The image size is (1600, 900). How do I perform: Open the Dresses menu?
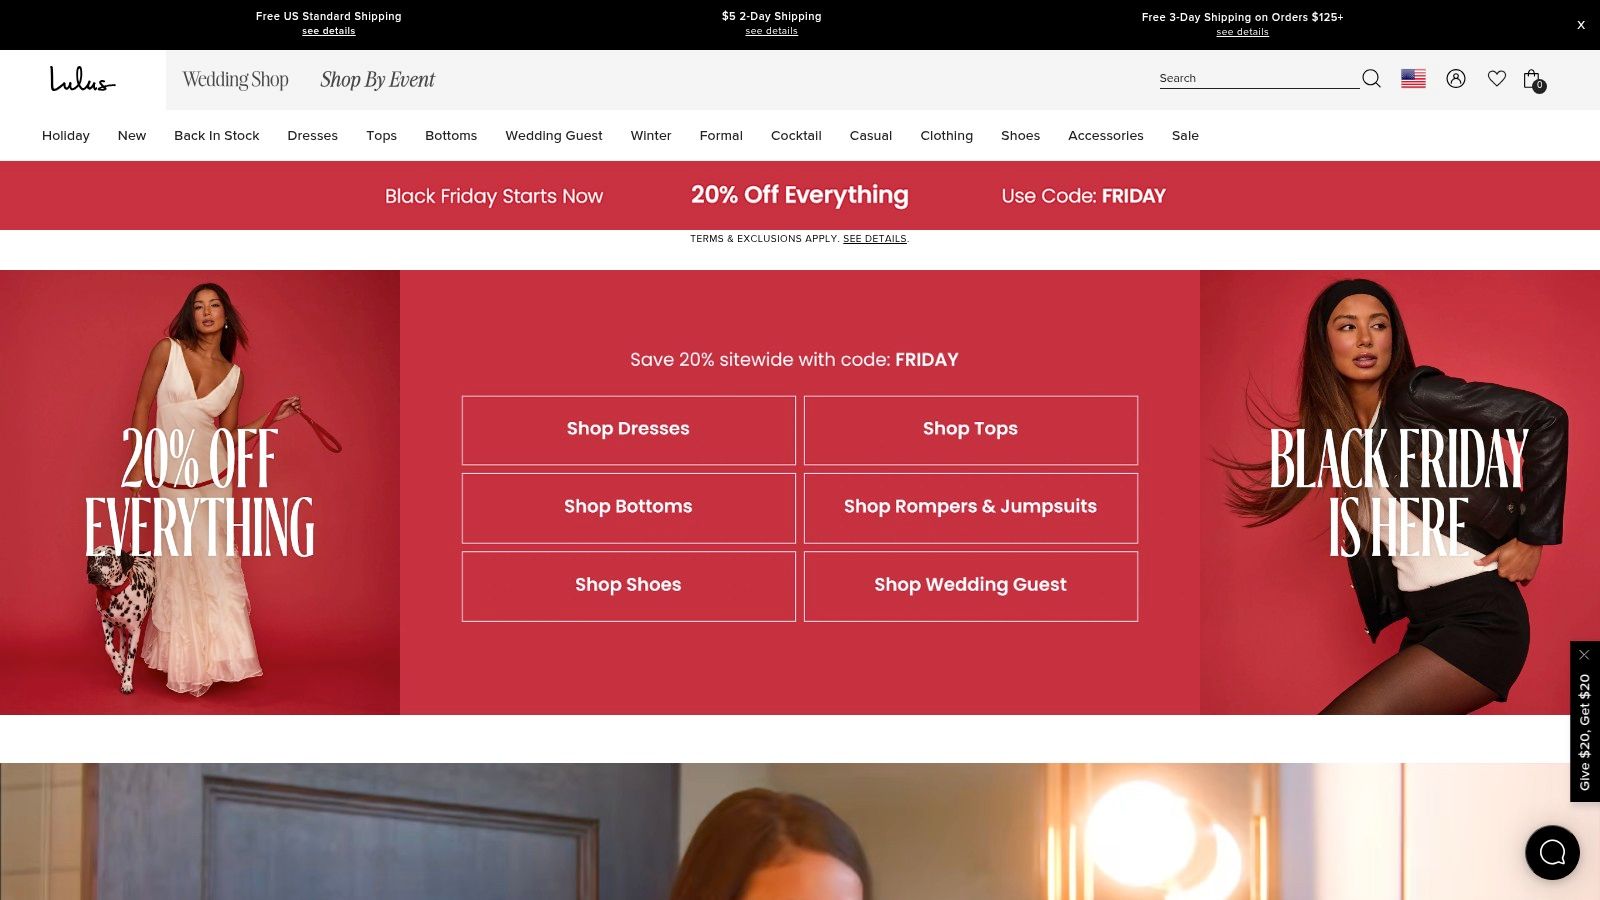point(312,135)
